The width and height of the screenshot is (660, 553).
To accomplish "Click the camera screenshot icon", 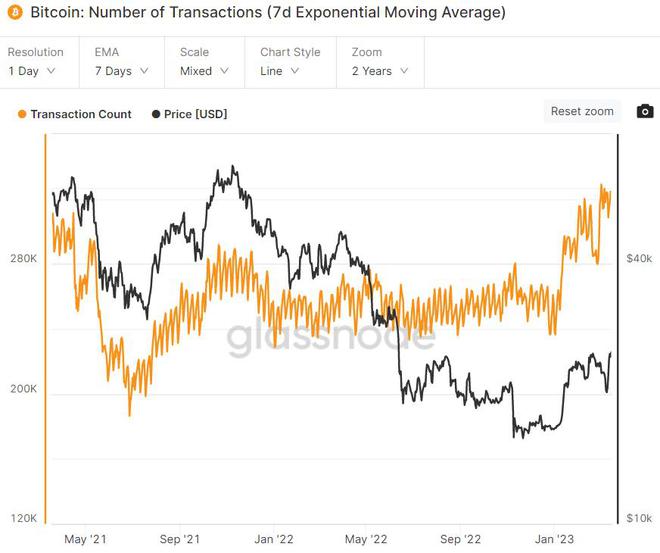I will [x=645, y=111].
